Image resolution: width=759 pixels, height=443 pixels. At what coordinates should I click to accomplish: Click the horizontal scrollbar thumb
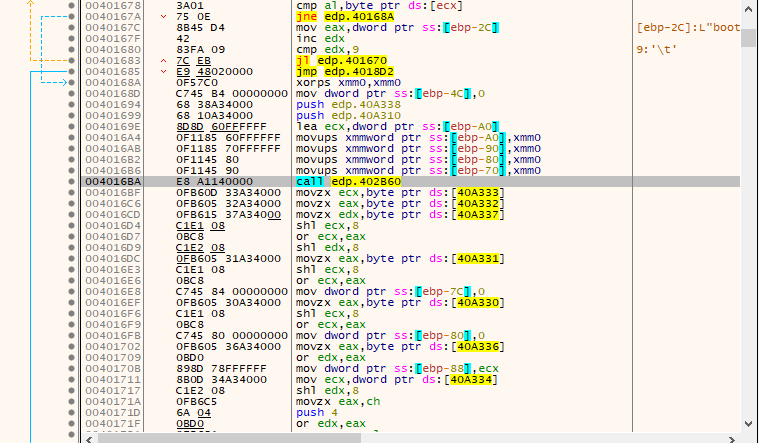[x=229, y=439]
